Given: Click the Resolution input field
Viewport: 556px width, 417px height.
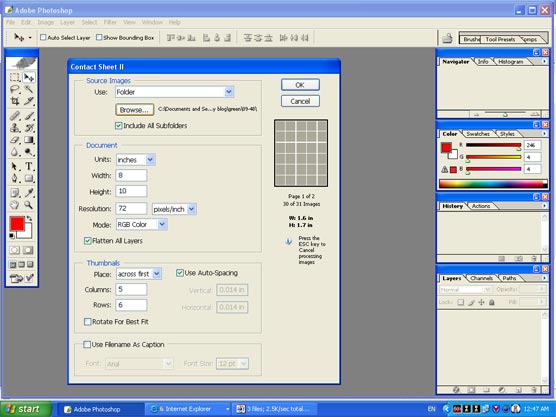Looking at the screenshot, I should pyautogui.click(x=131, y=208).
